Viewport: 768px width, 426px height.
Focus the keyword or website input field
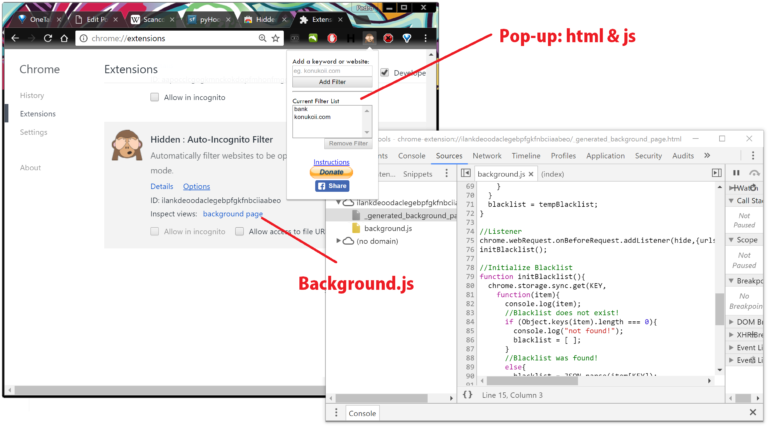[332, 71]
